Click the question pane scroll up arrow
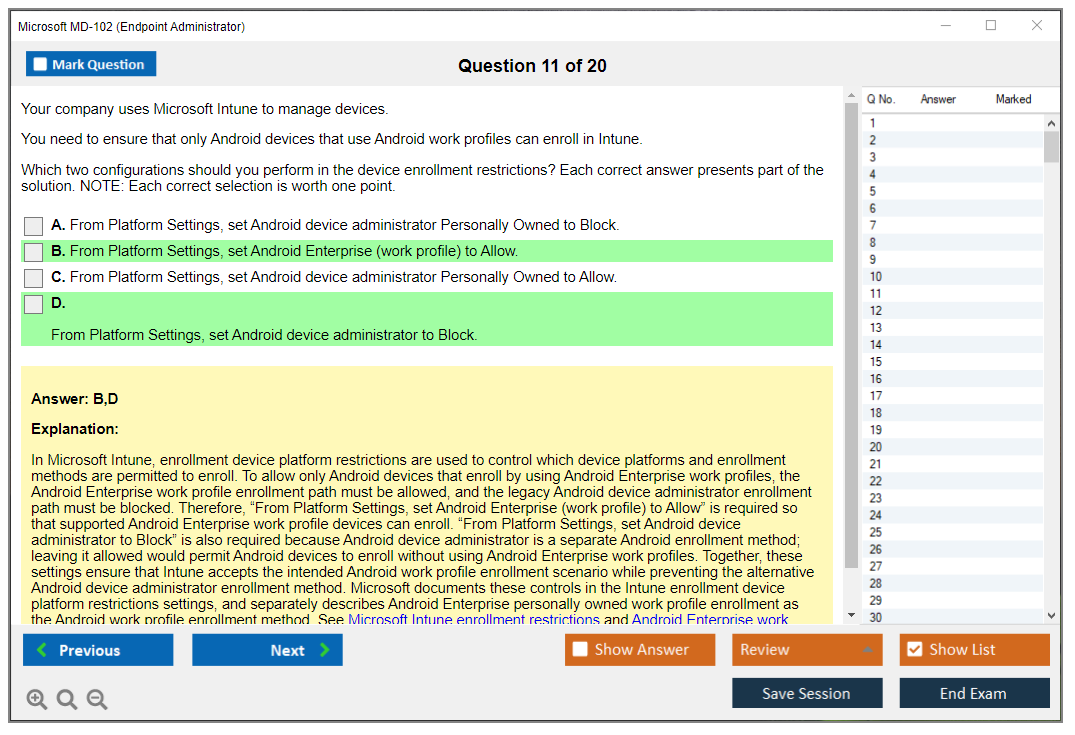The image size is (1075, 735). [851, 95]
